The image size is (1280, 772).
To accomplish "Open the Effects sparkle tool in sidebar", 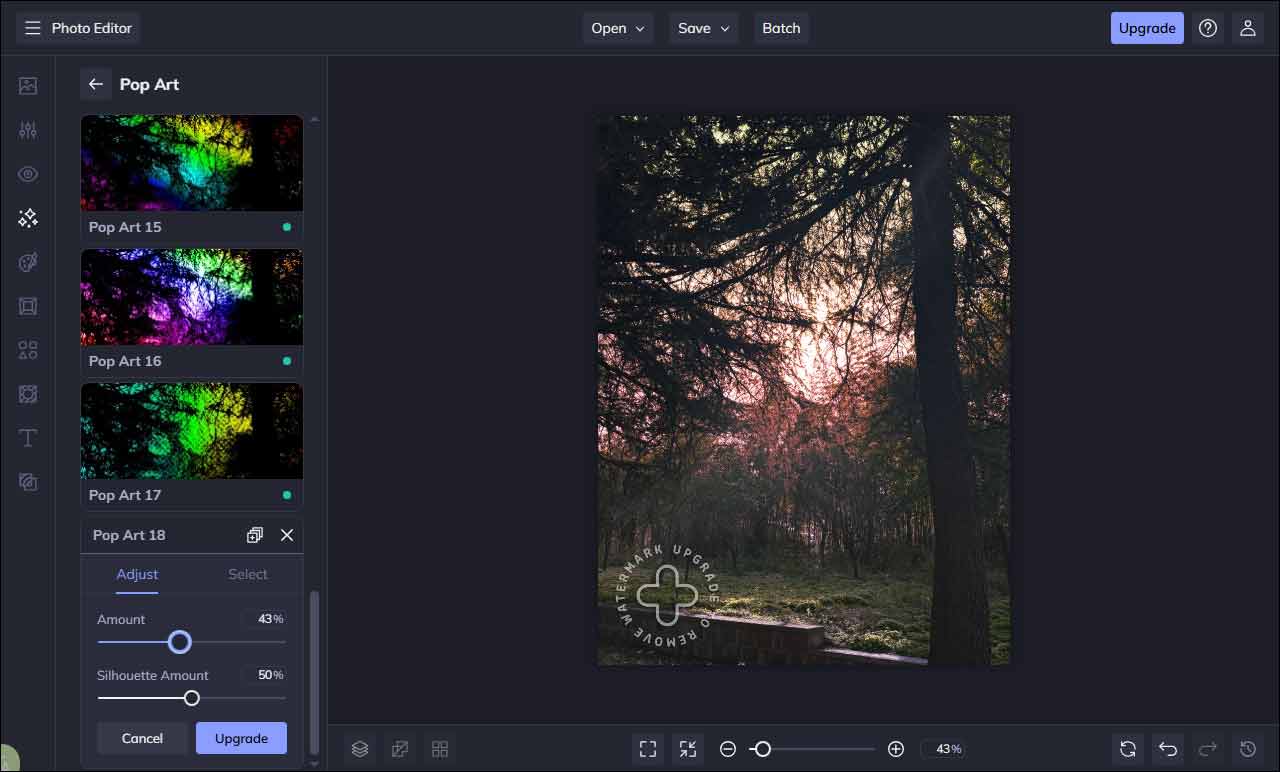I will (x=28, y=218).
